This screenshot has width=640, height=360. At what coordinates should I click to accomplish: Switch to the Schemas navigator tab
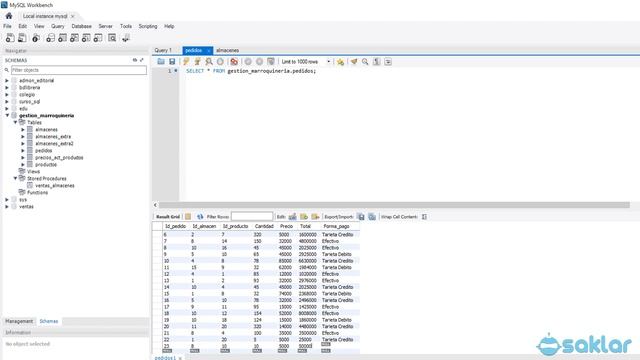click(49, 321)
